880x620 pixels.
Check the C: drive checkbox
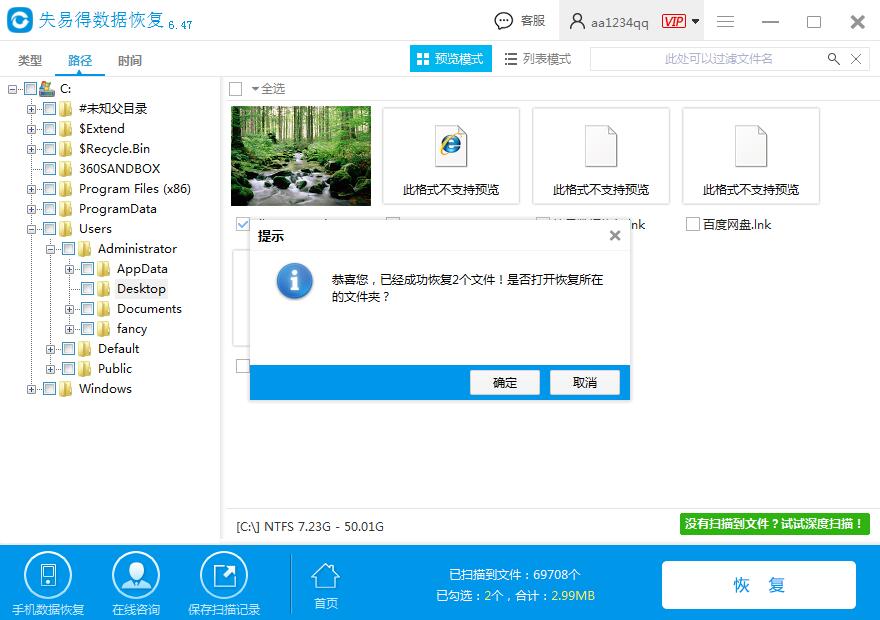(x=30, y=89)
